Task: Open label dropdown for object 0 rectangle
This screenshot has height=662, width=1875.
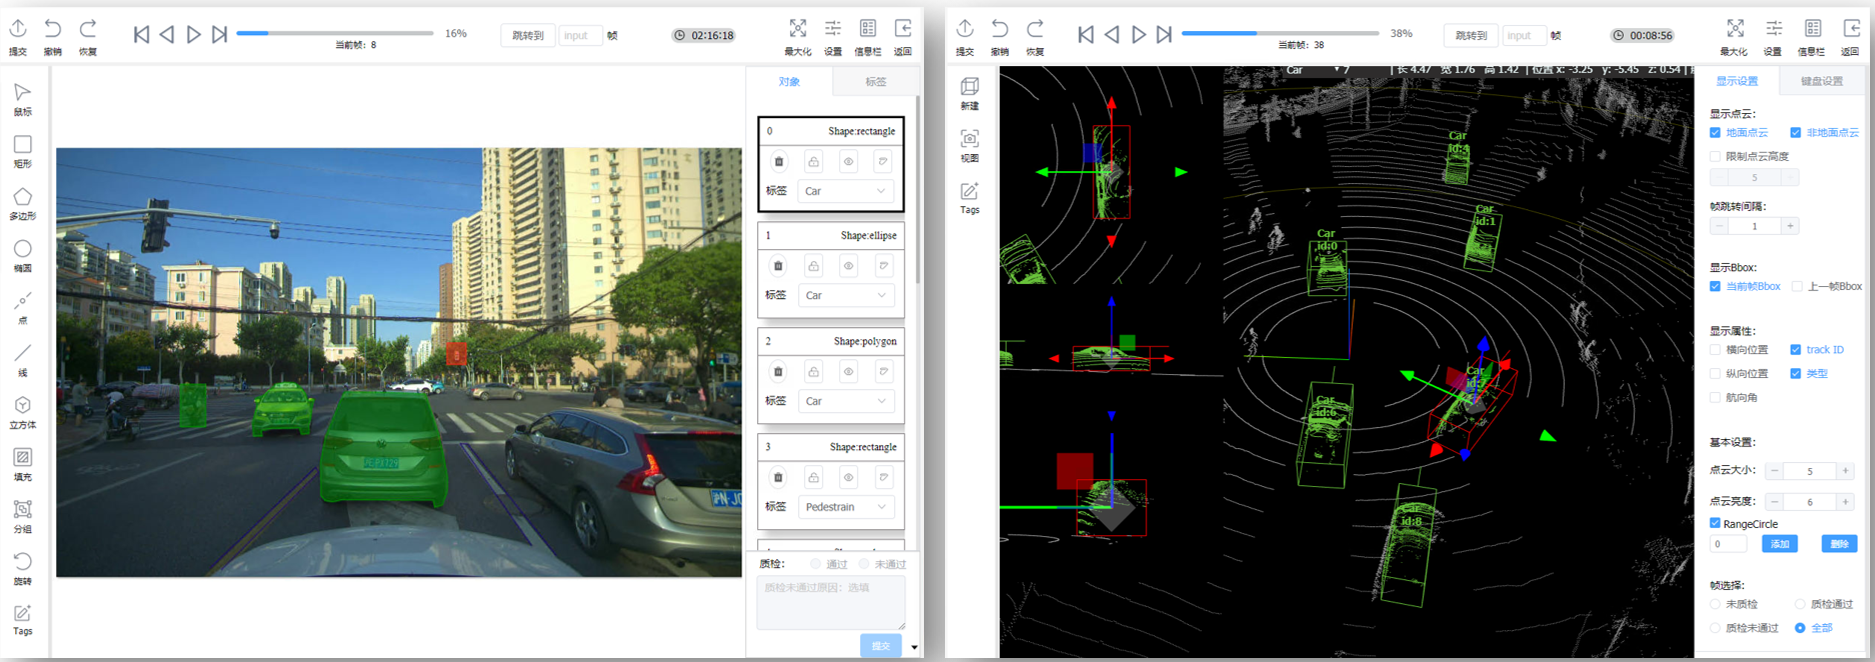Action: (x=845, y=191)
